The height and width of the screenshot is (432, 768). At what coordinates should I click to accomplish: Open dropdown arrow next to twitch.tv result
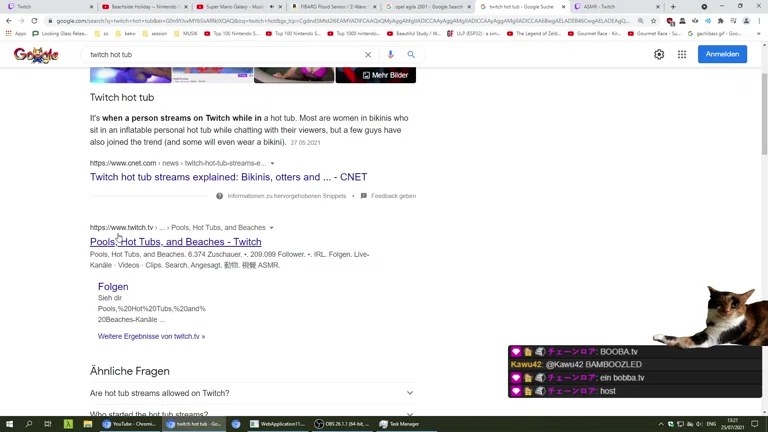tap(271, 228)
